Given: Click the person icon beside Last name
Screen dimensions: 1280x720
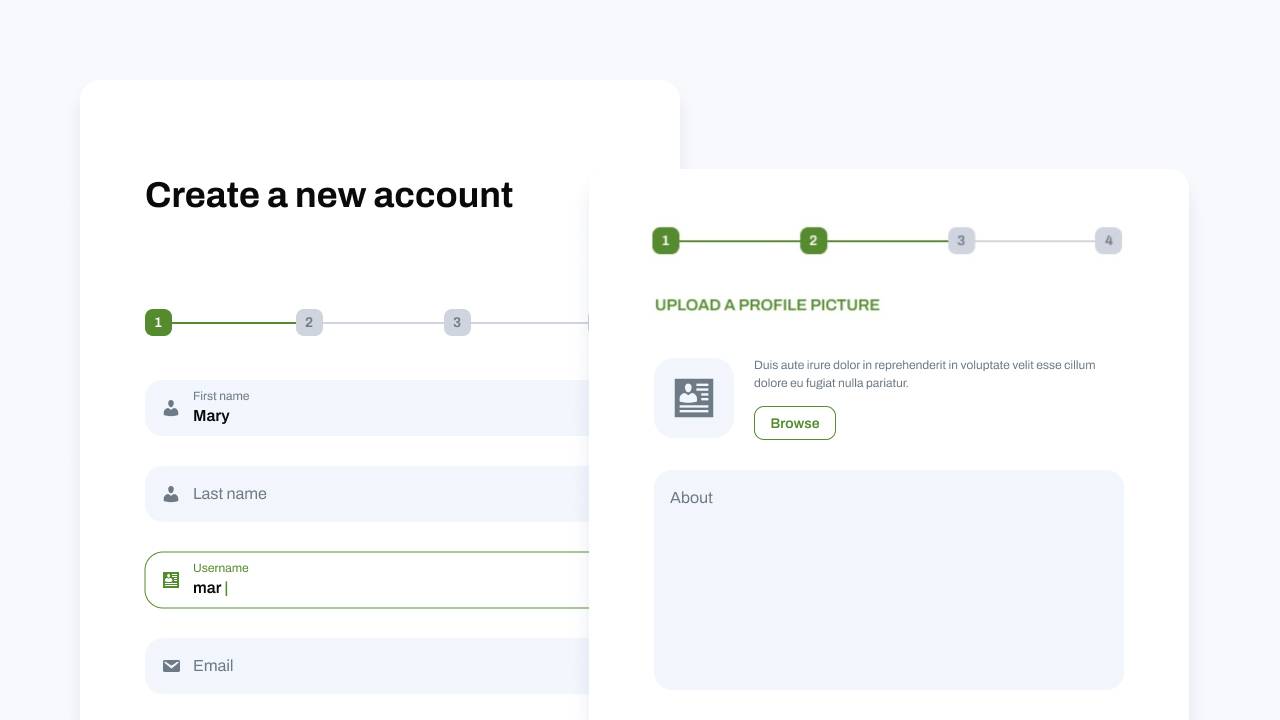Looking at the screenshot, I should coord(171,494).
